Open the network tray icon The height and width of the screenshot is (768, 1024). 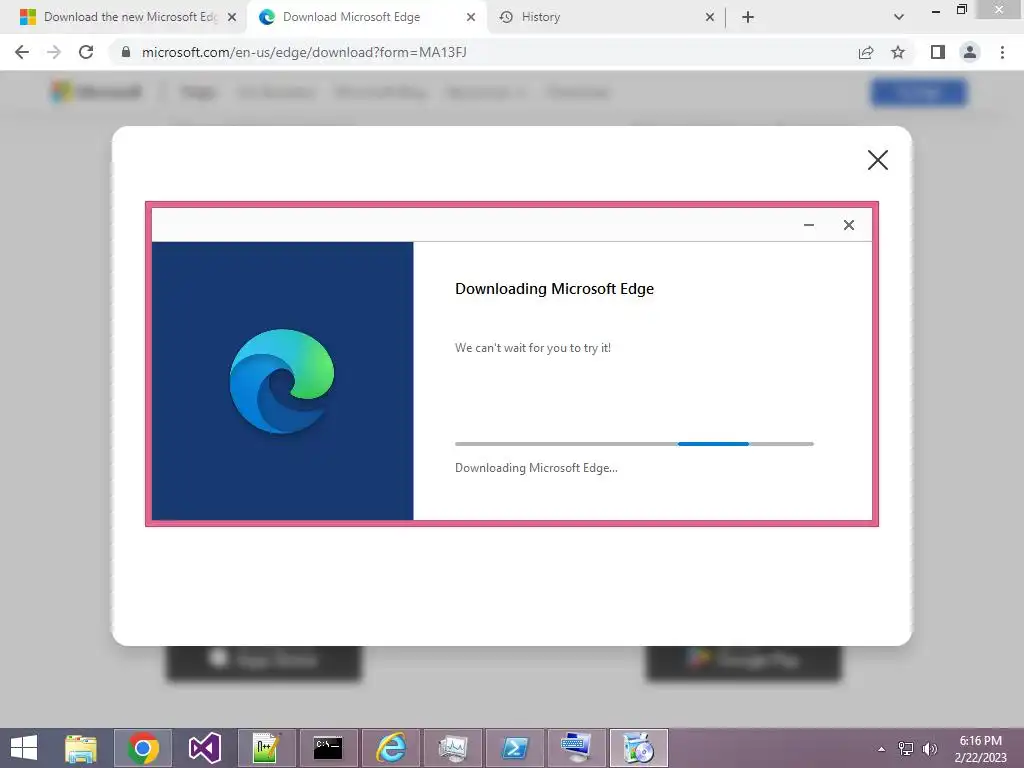coord(906,749)
